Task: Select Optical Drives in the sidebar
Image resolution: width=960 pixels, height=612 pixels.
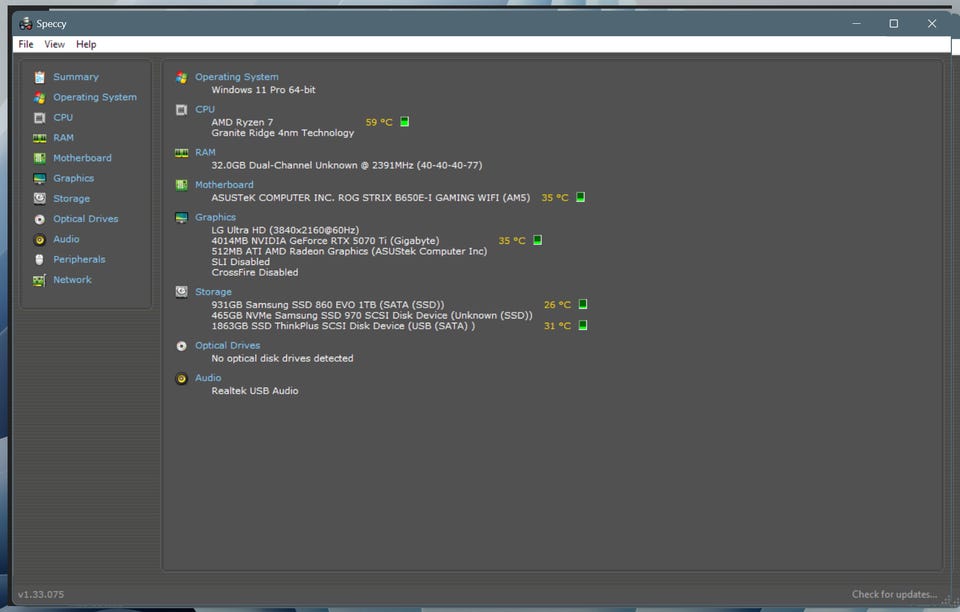Action: (86, 218)
